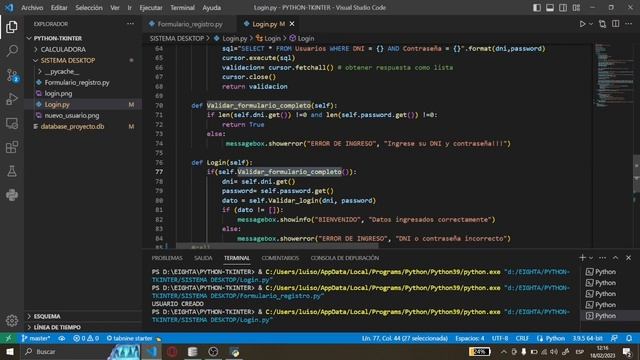Open changes compare icon in editor toolbar
This screenshot has width=640, height=360.
[602, 24]
